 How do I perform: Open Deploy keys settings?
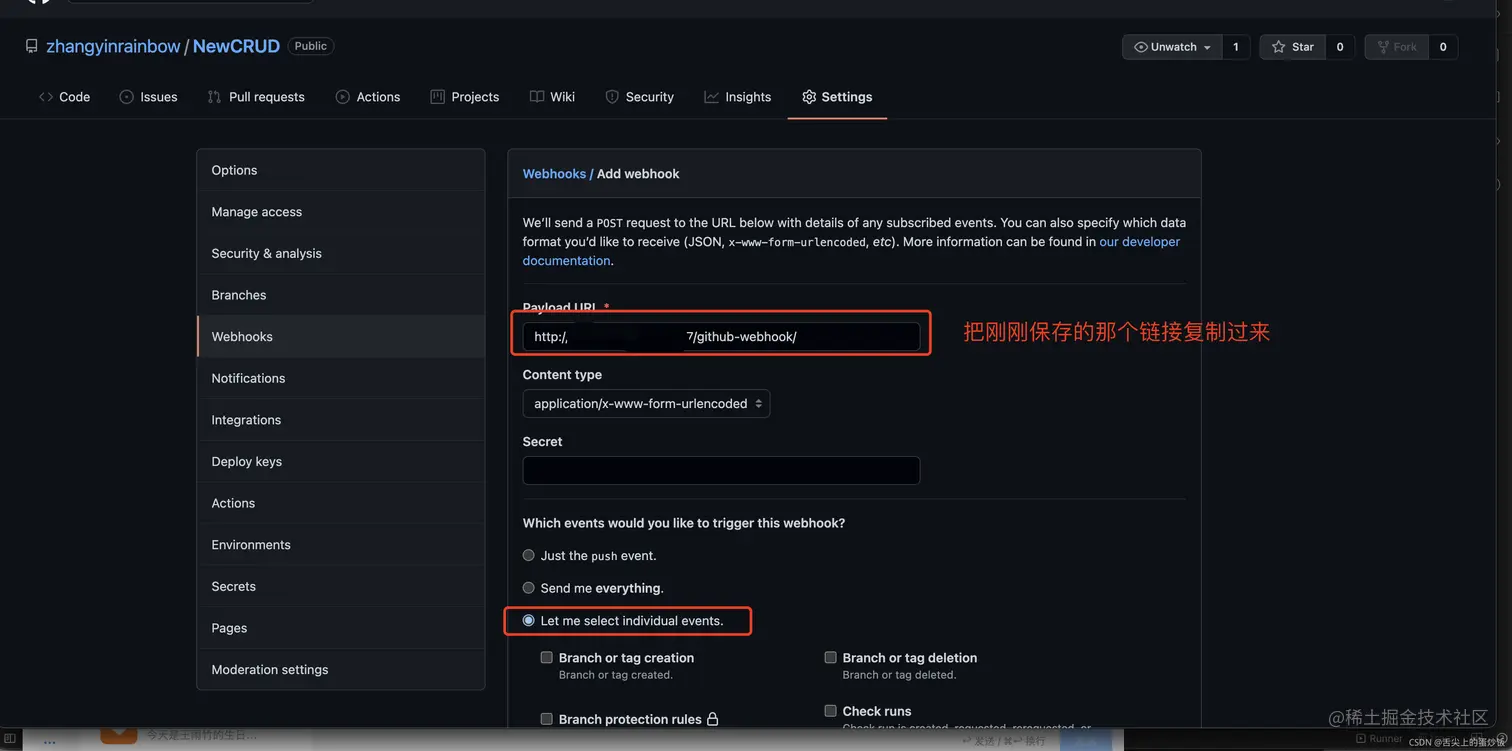coord(341,462)
